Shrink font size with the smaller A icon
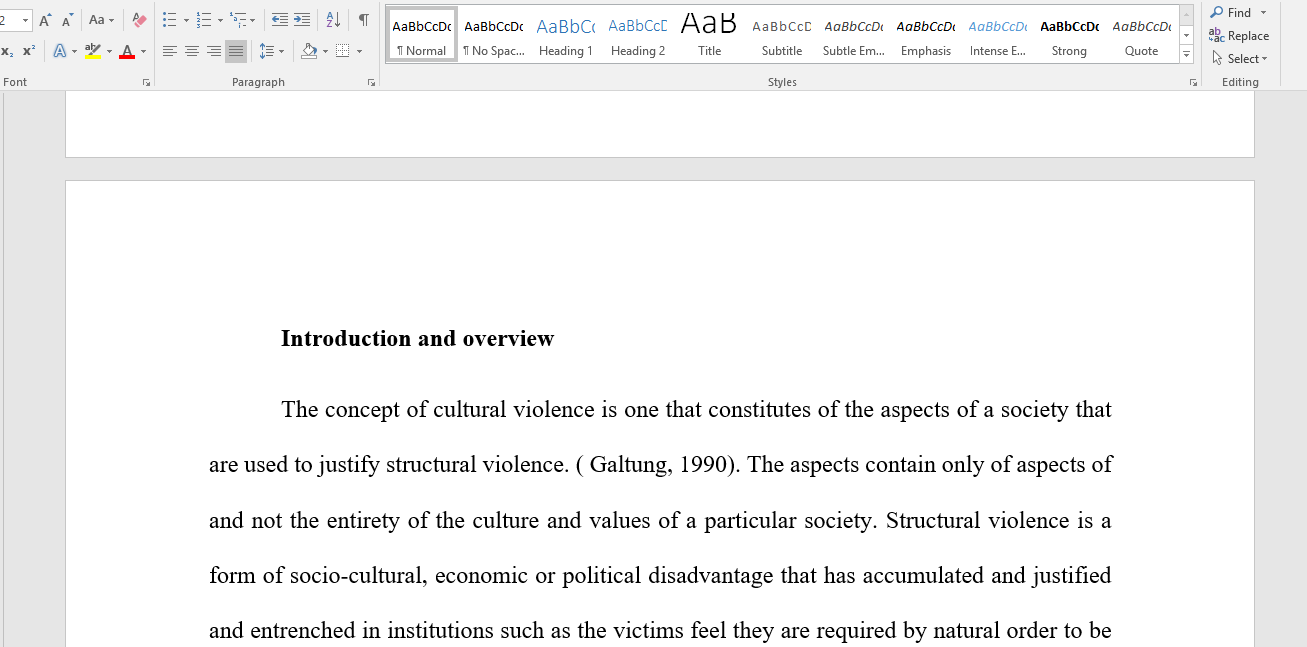This screenshot has height=647, width=1307. tap(68, 20)
